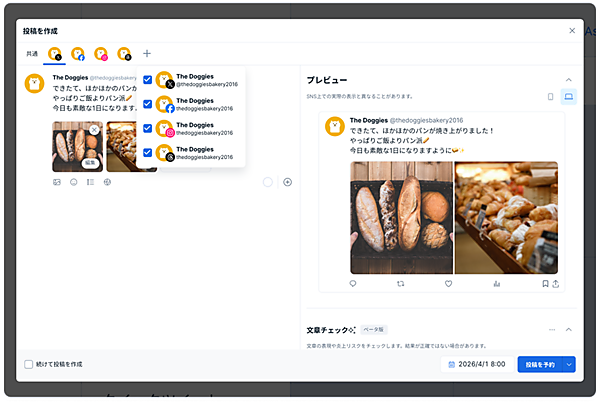The image size is (600, 402).
Task: Switch to the 共通 tab
Action: 32,54
